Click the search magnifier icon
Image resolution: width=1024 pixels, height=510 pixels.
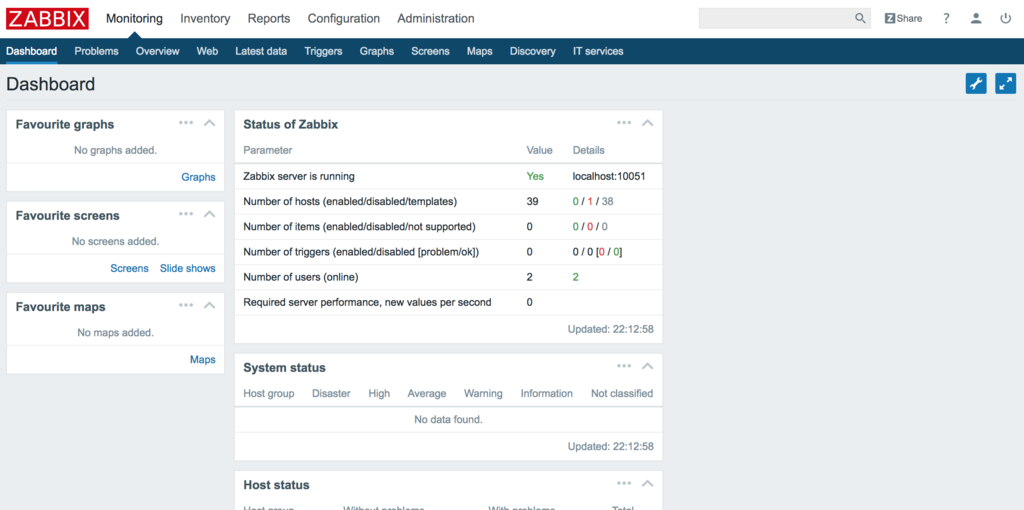[860, 18]
